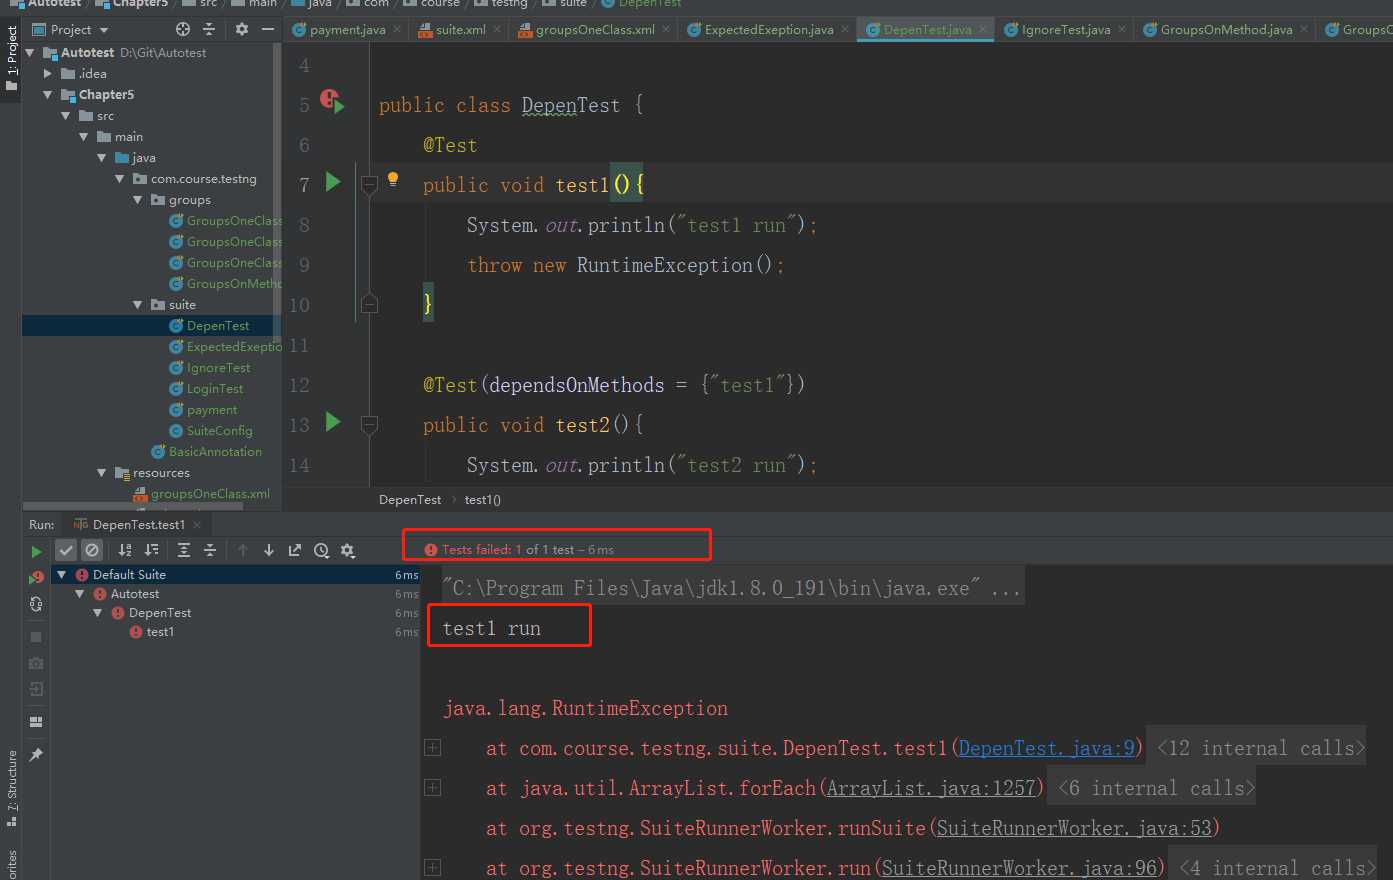Expand all test results
The image size is (1393, 880).
pos(184,550)
